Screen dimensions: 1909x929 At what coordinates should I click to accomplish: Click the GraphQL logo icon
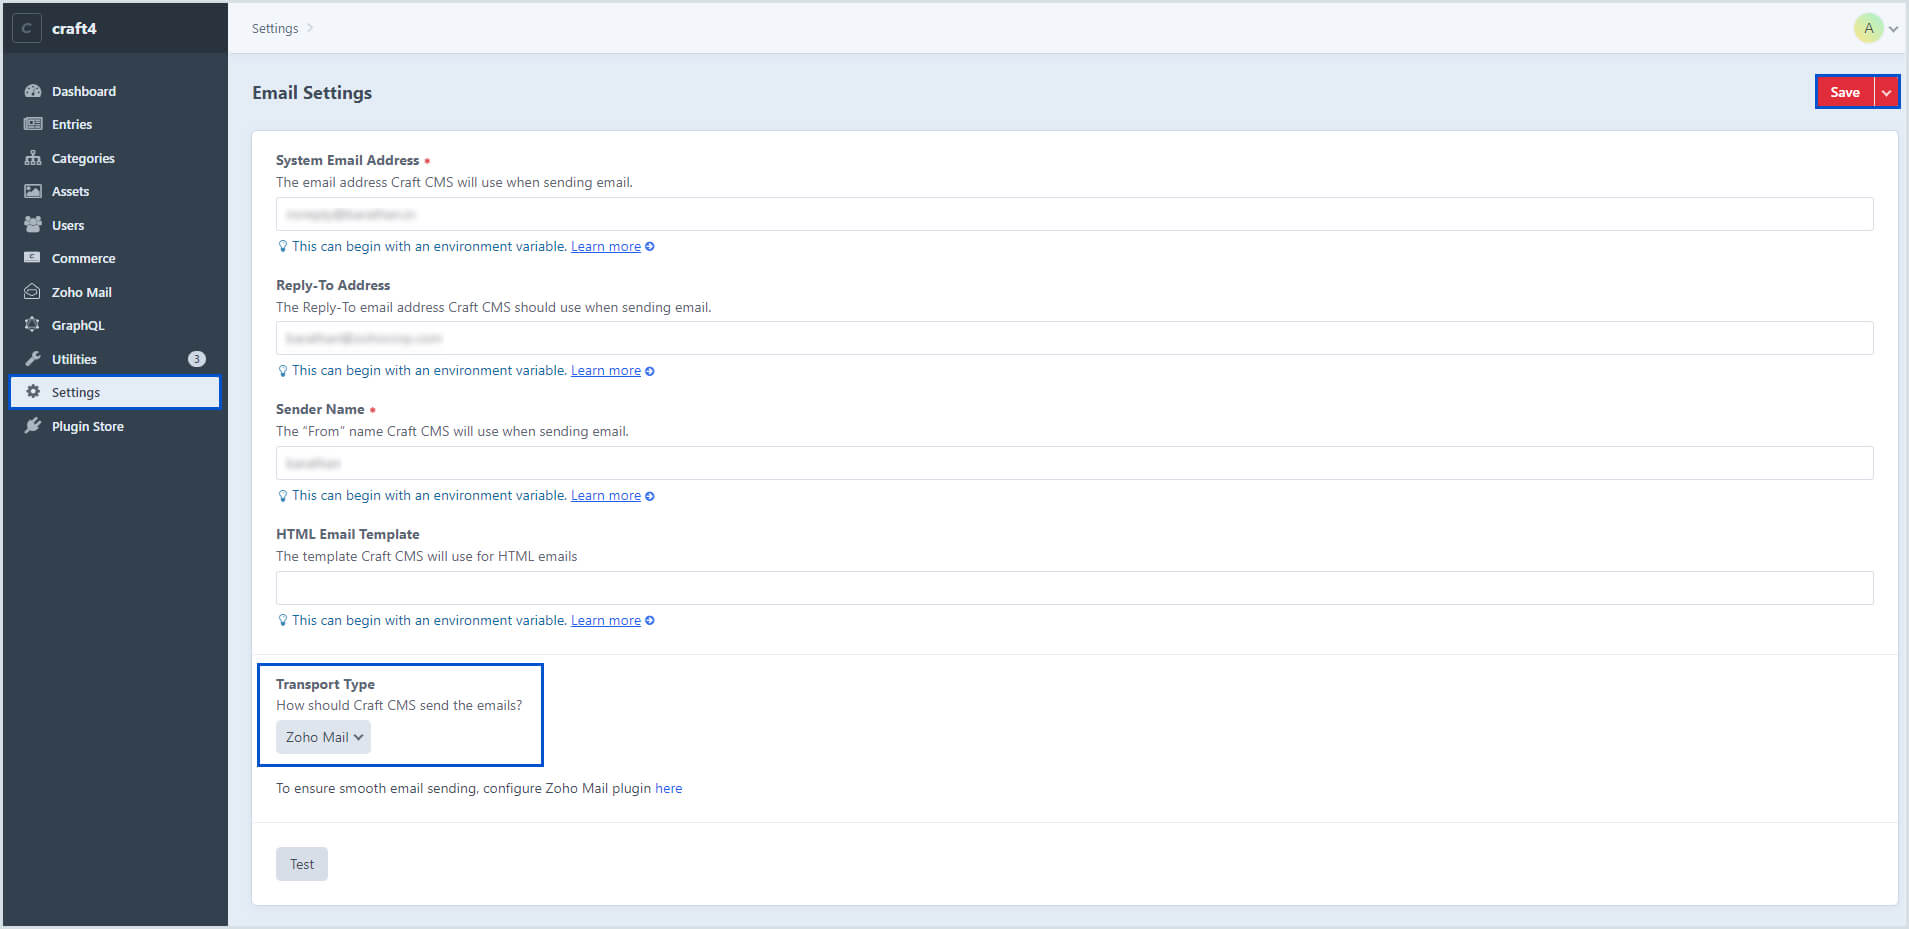33,325
